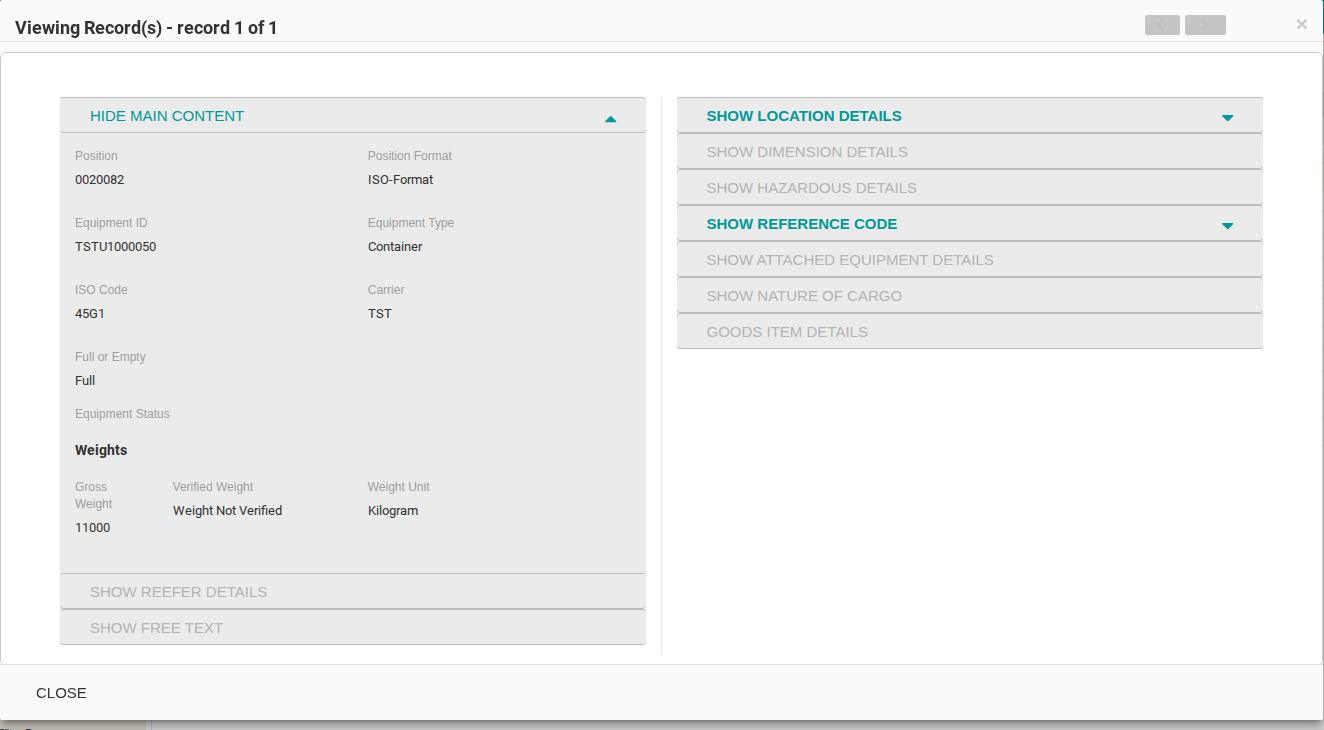Click the down-arrow icon in Reference Code header
This screenshot has width=1324, height=730.
[1227, 226]
